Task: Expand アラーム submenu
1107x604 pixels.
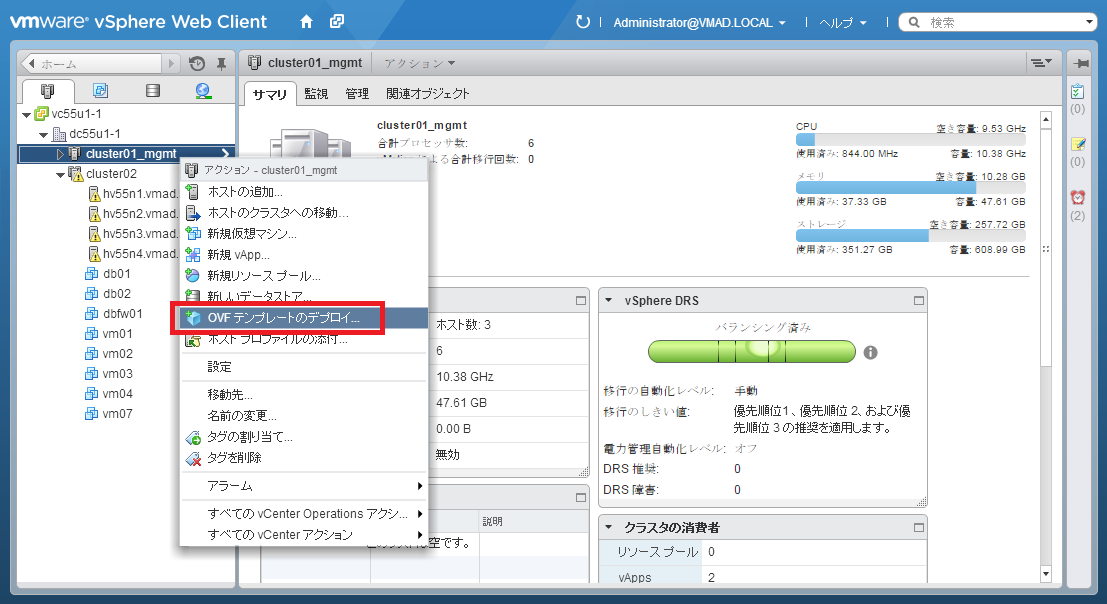Action: click(304, 485)
